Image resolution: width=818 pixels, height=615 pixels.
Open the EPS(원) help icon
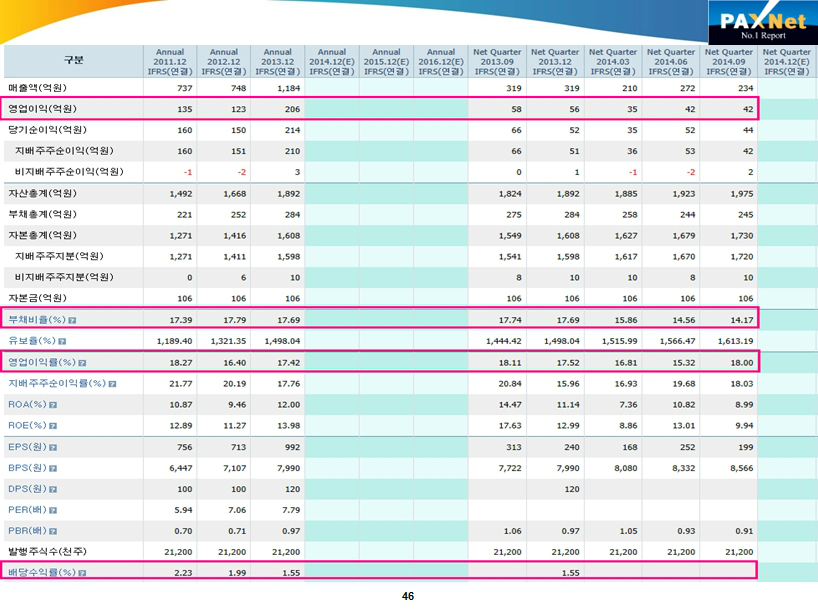[53, 447]
